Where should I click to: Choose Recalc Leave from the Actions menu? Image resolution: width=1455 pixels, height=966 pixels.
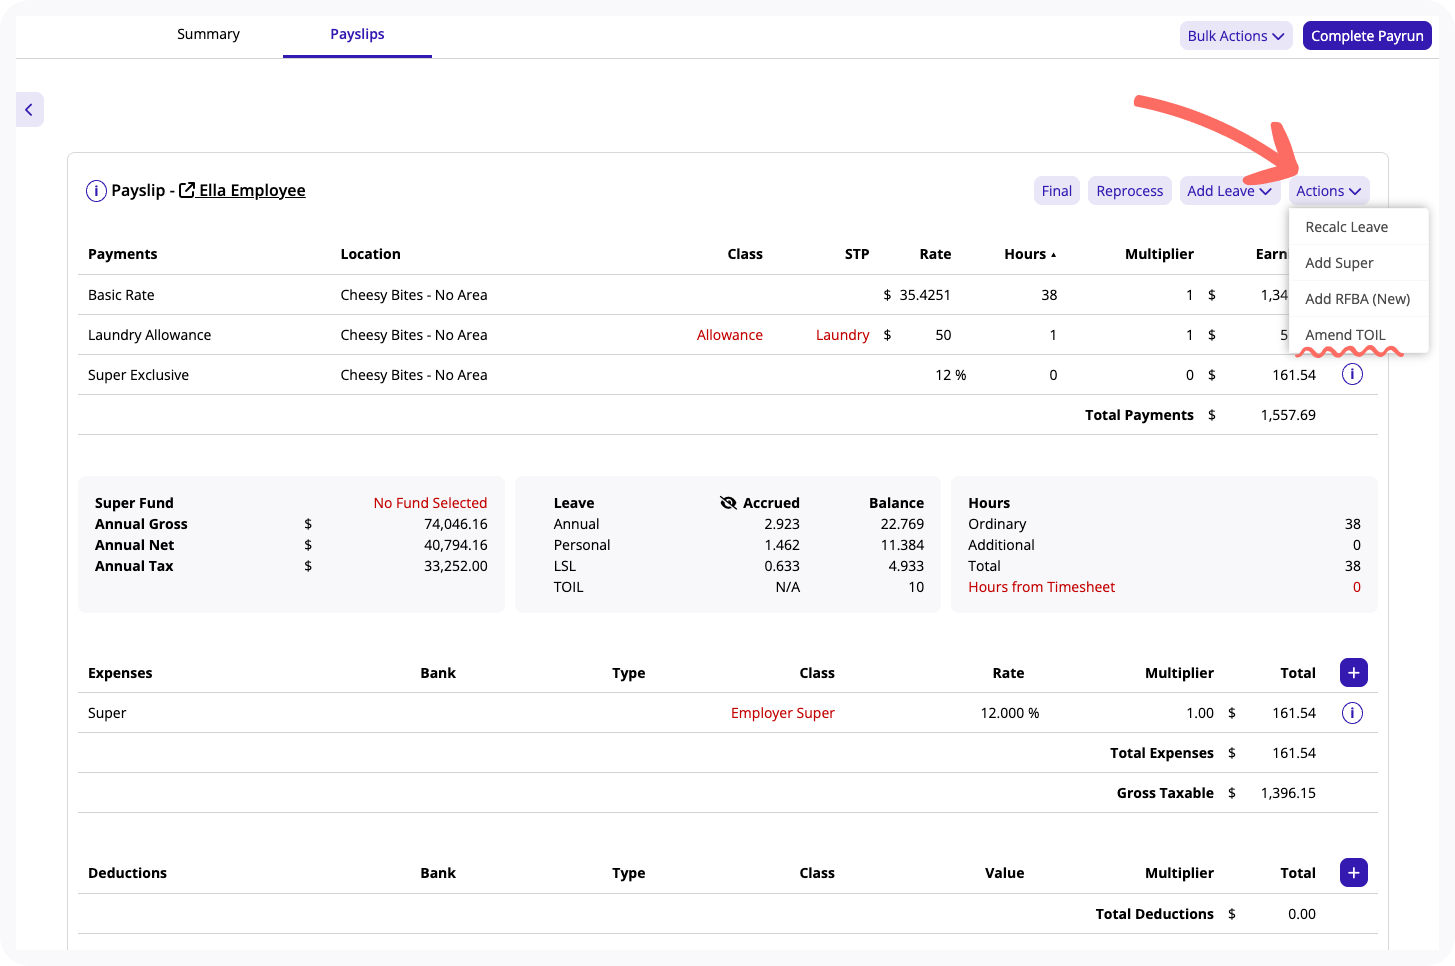coord(1359,227)
